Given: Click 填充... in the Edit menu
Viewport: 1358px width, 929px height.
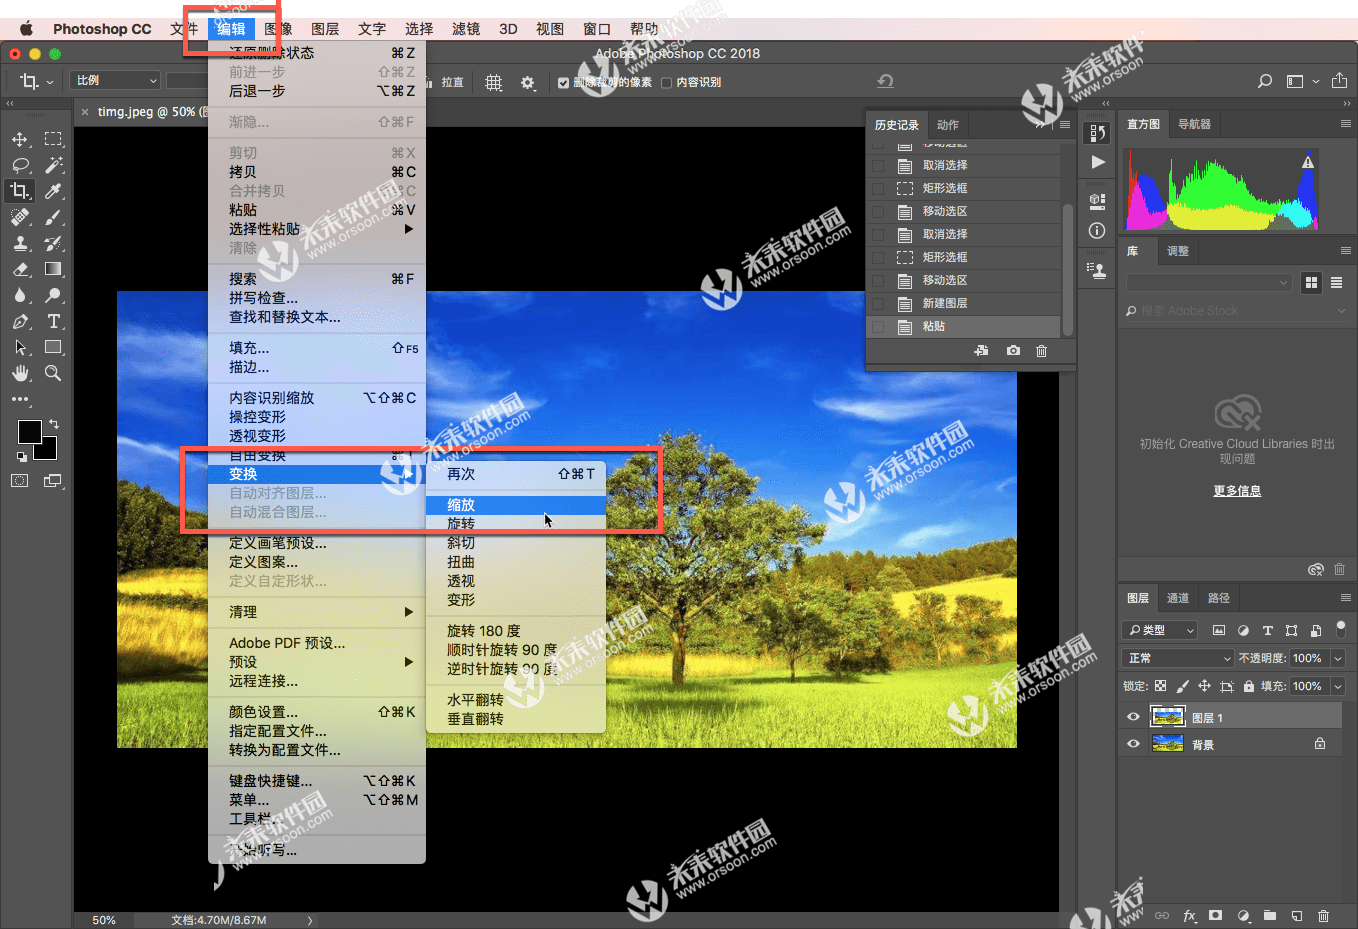Looking at the screenshot, I should pos(317,348).
